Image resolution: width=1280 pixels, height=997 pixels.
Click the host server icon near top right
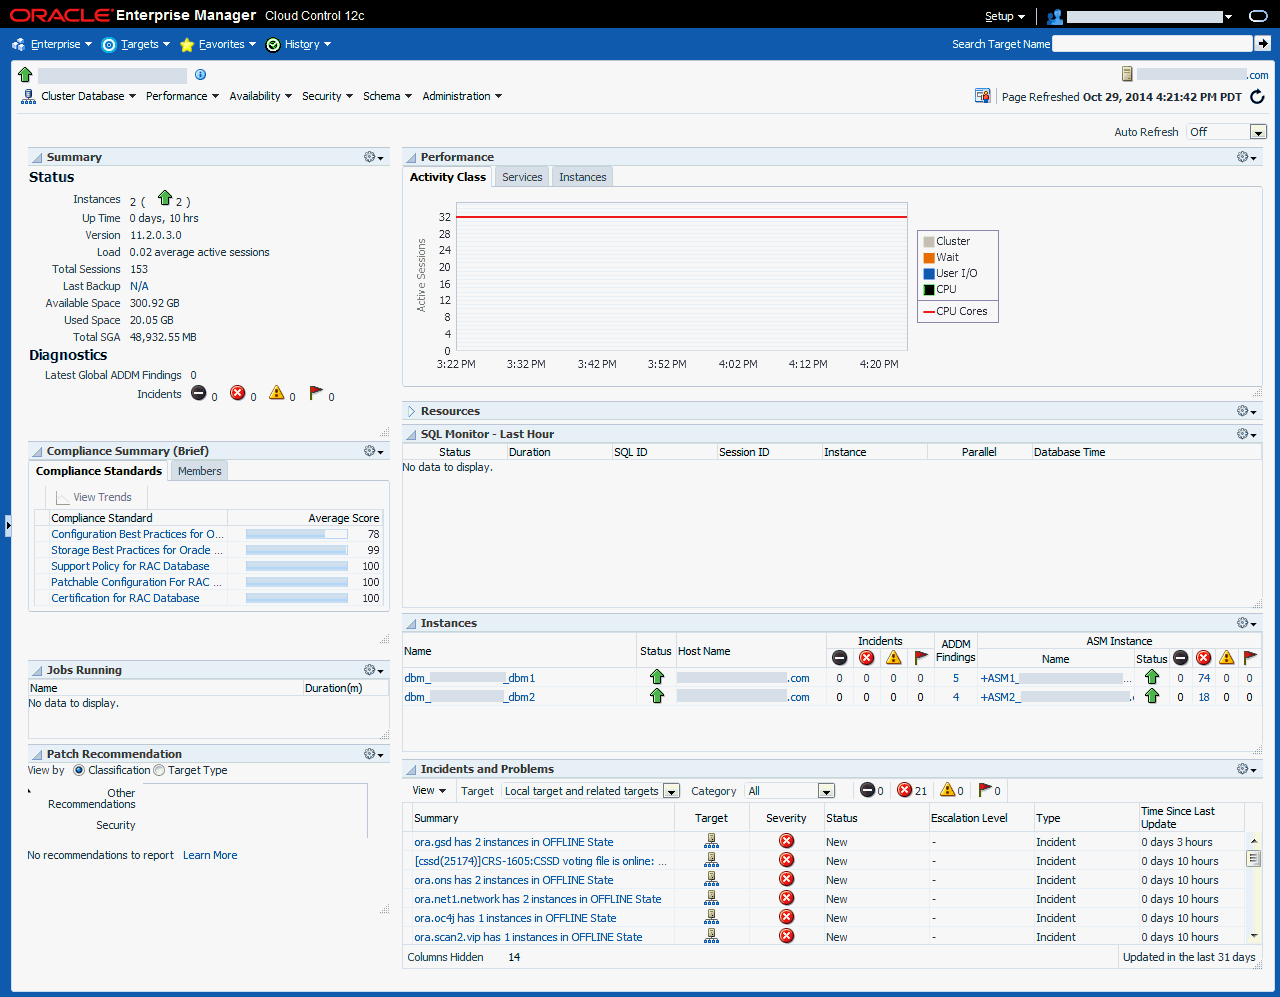(x=1127, y=74)
